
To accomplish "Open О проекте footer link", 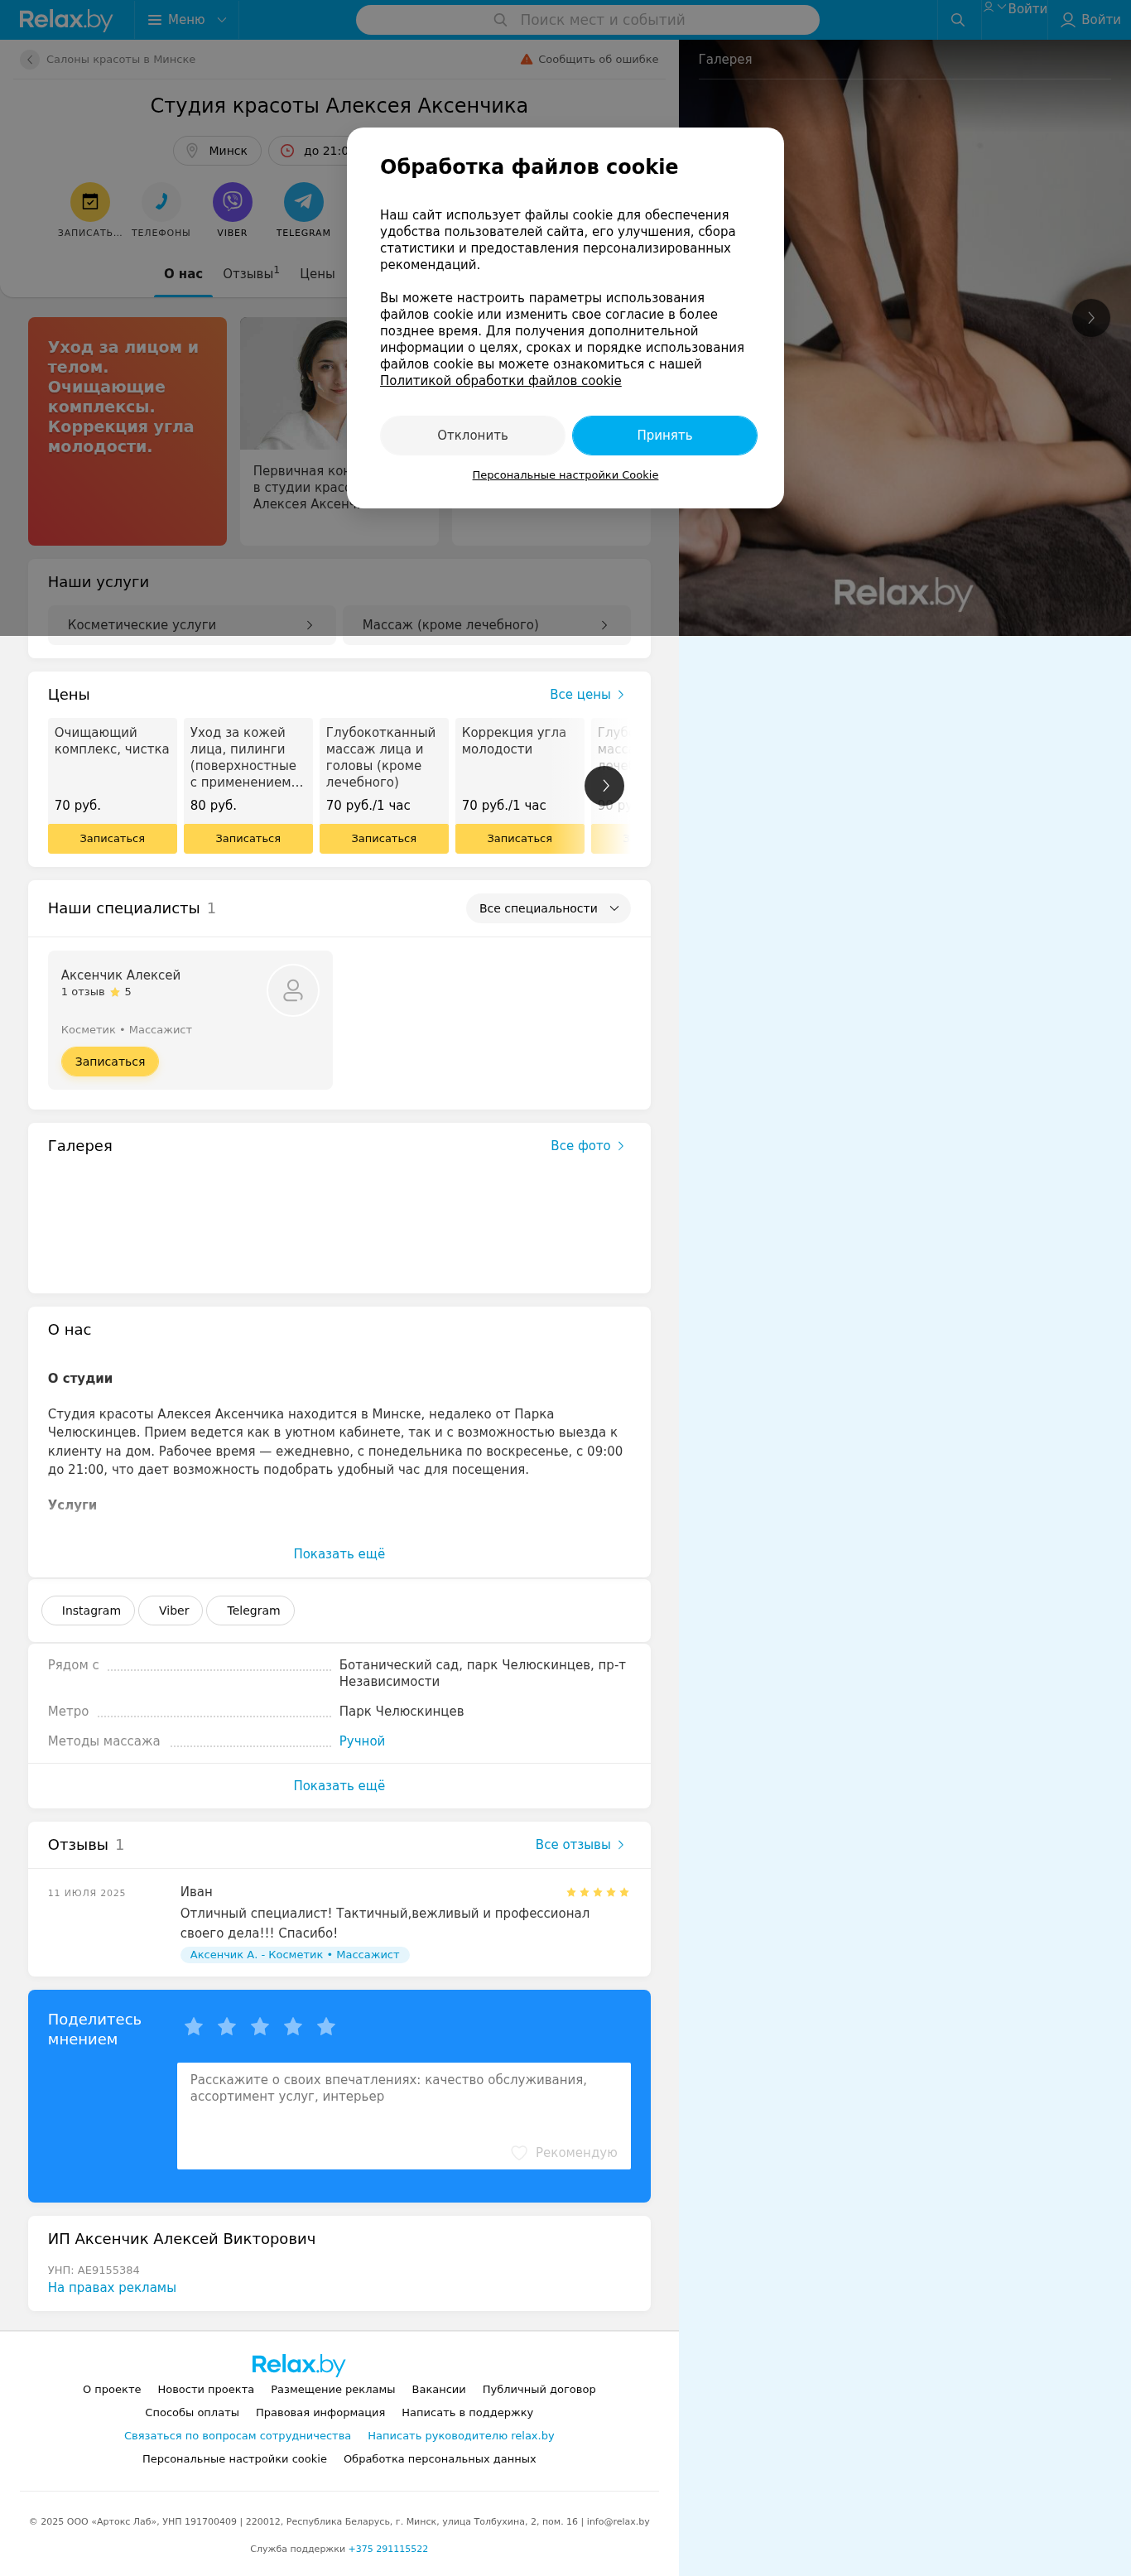I will [x=112, y=2390].
